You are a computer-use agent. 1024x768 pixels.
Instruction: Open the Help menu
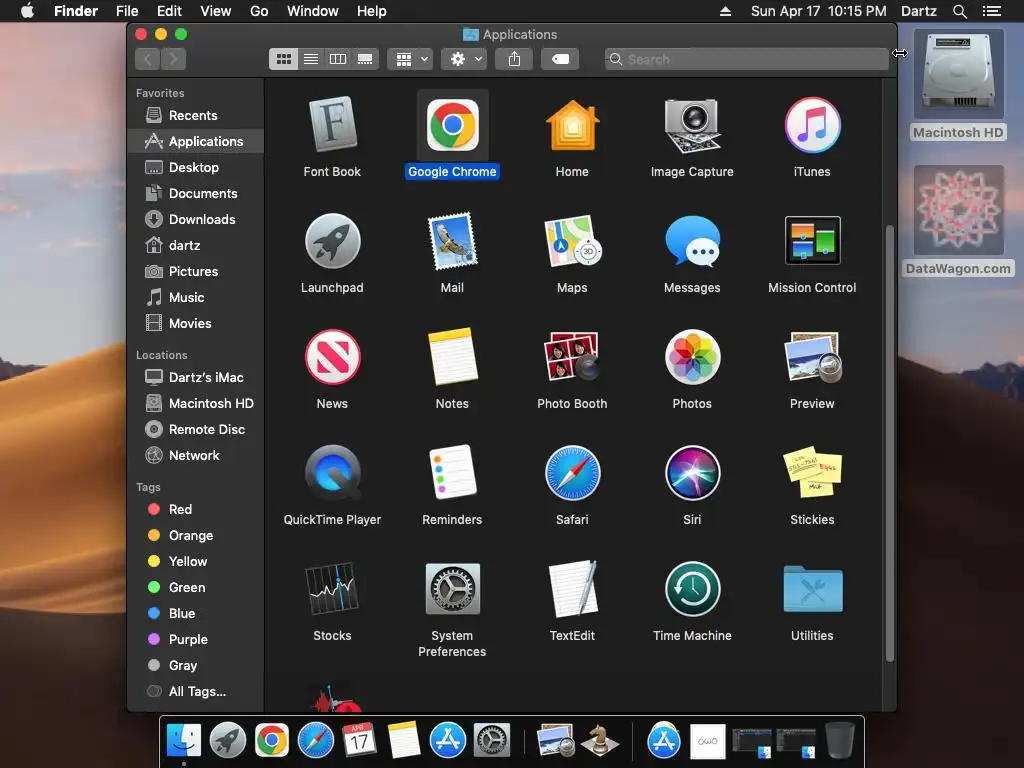click(x=372, y=11)
